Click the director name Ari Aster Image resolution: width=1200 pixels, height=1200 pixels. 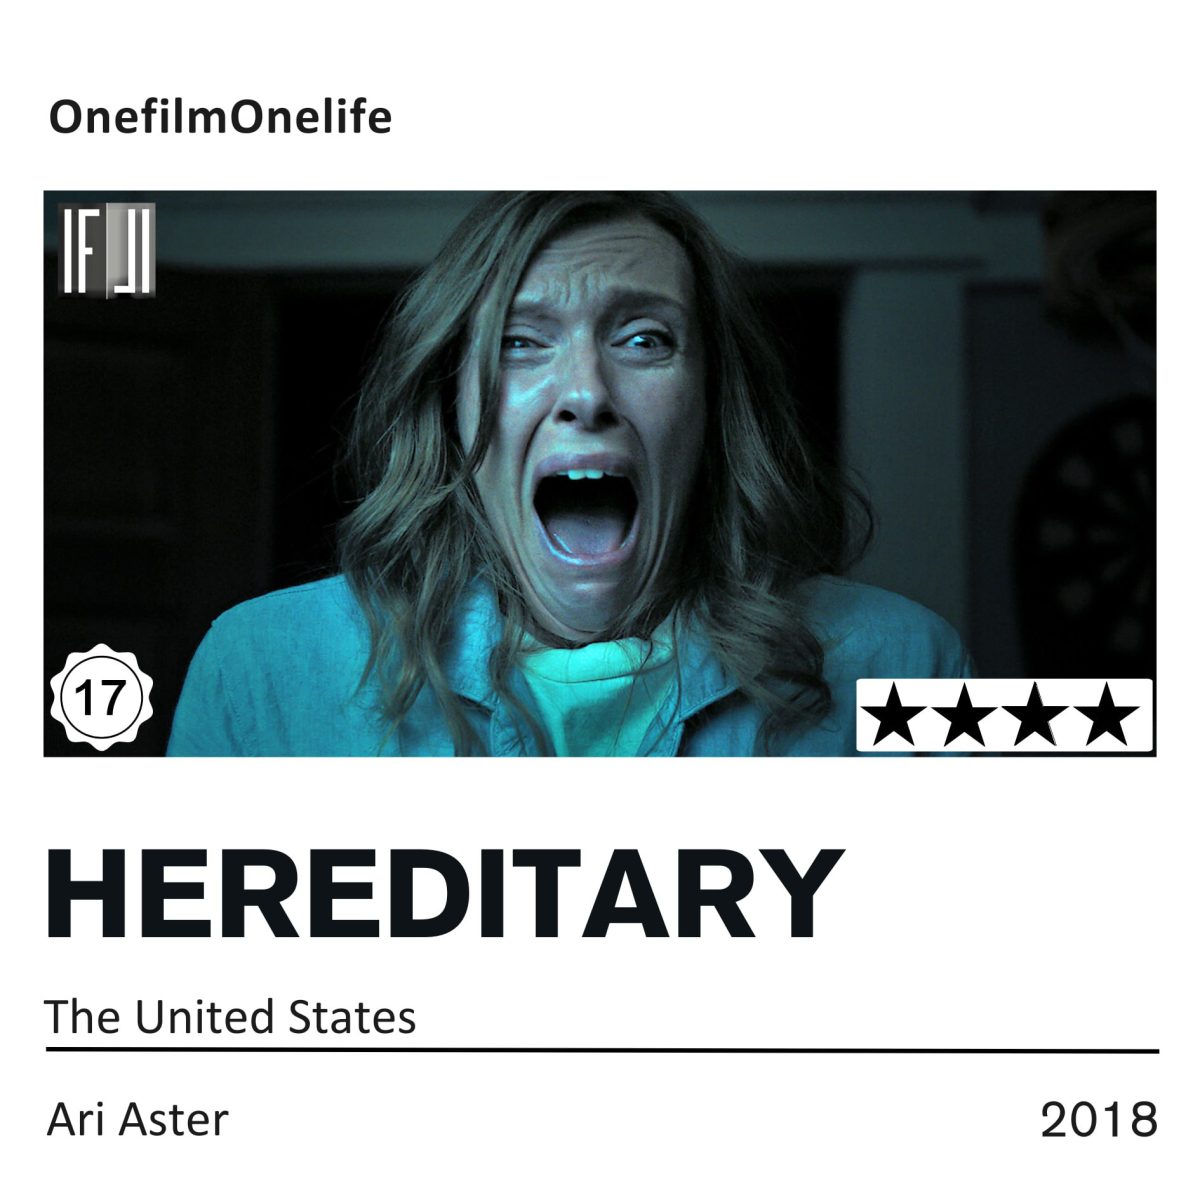point(138,1119)
